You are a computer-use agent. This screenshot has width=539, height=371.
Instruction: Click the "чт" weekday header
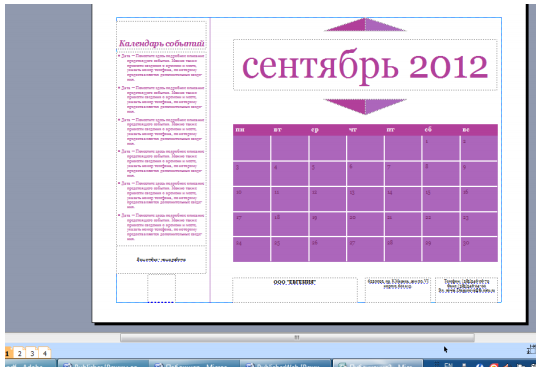(353, 130)
